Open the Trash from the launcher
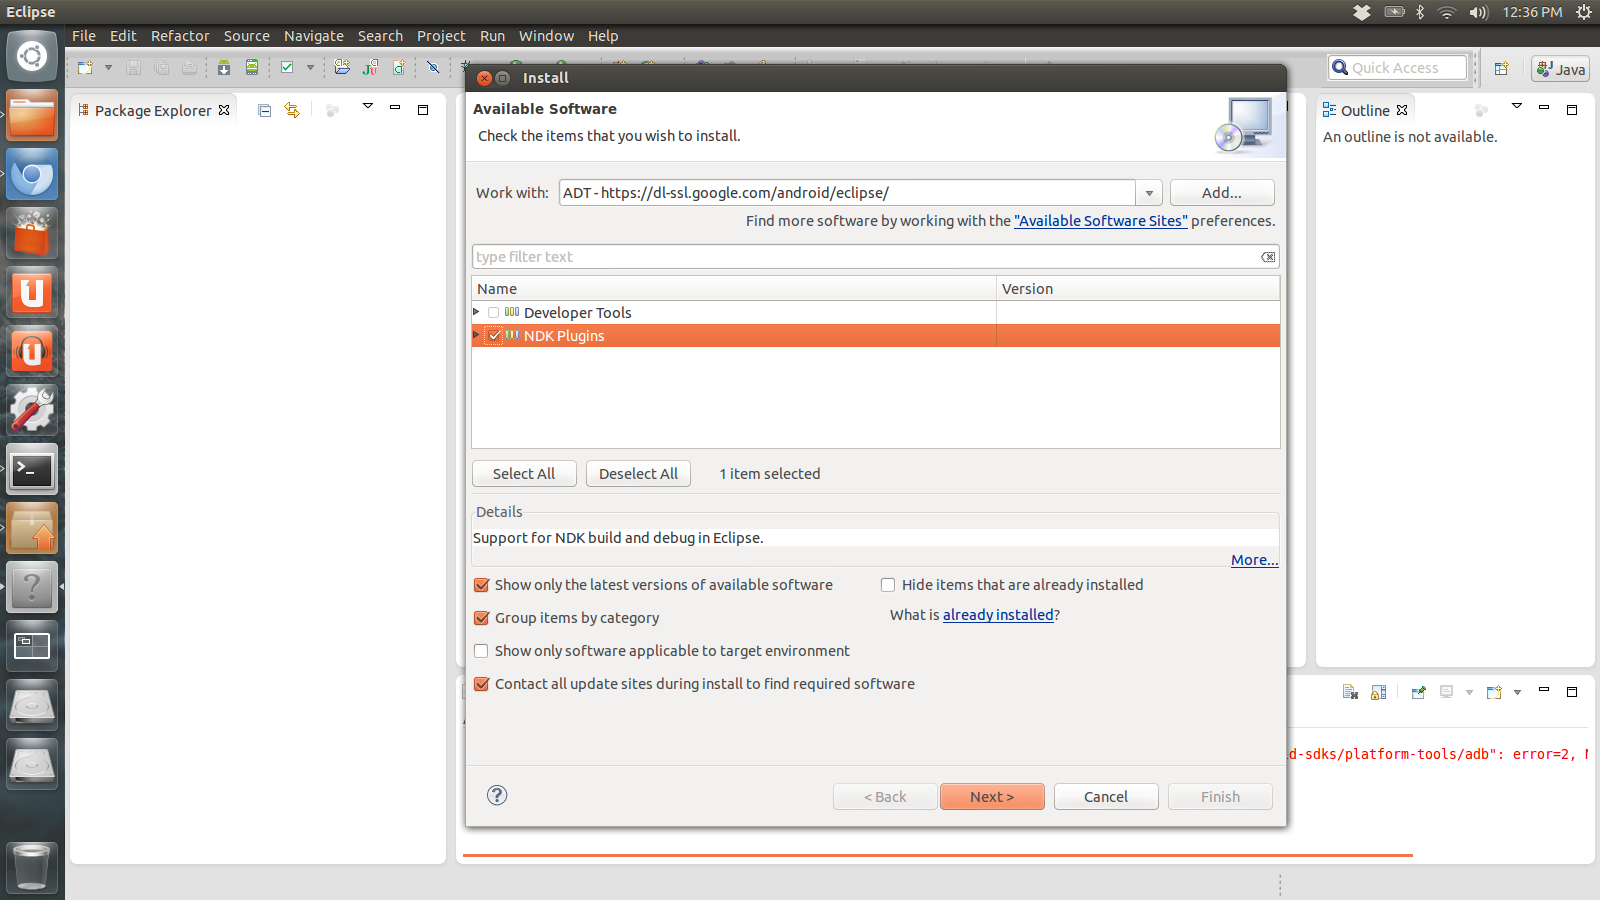 pos(32,866)
